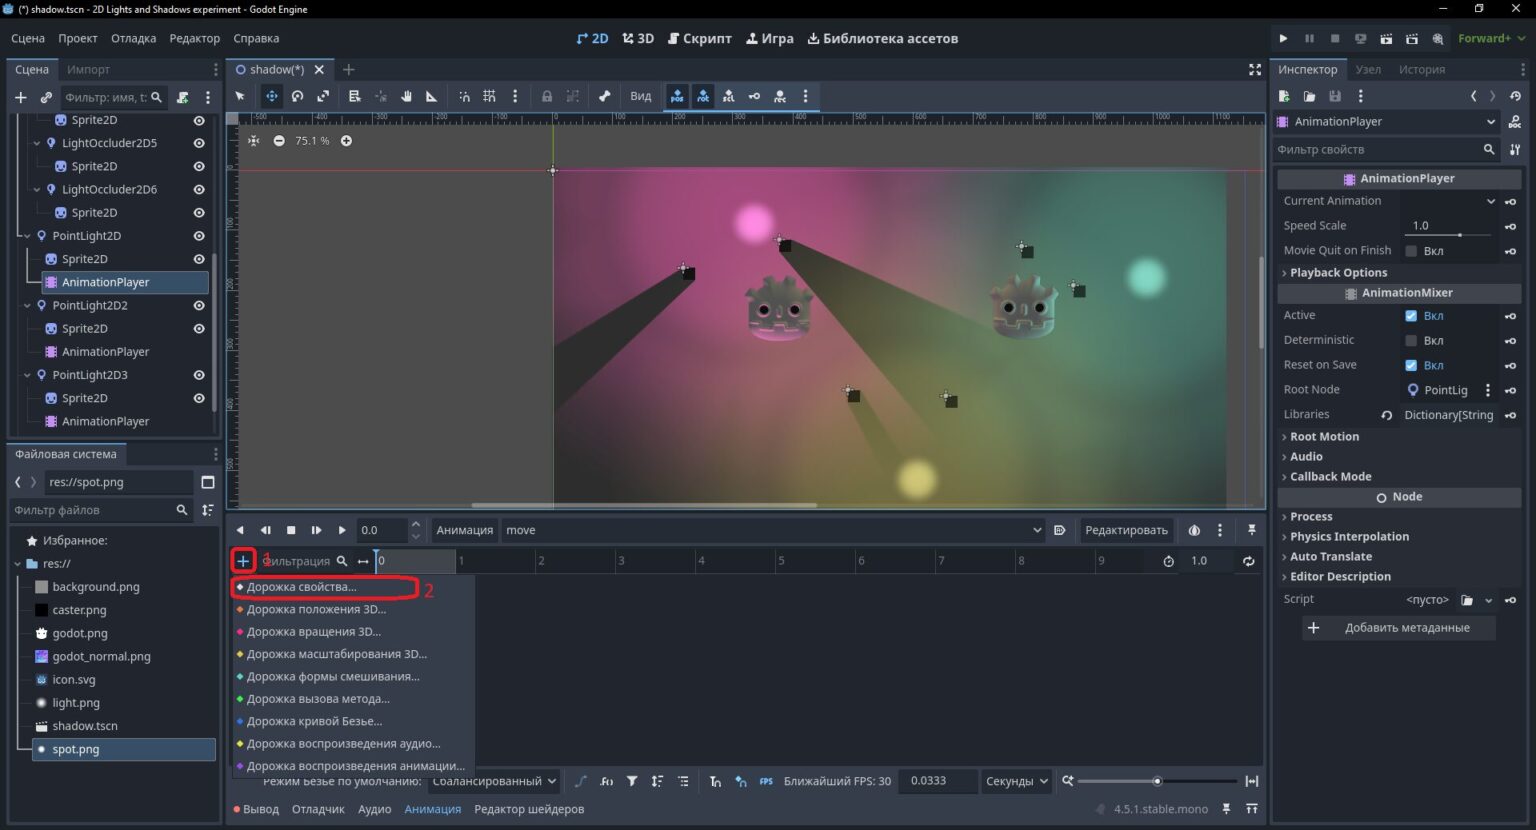Run the project with play icon
This screenshot has width=1536, height=830.
click(x=1283, y=38)
